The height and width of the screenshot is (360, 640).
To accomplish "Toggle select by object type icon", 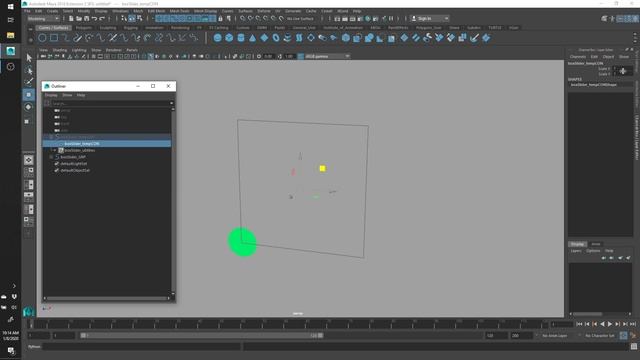I will (x=132, y=18).
